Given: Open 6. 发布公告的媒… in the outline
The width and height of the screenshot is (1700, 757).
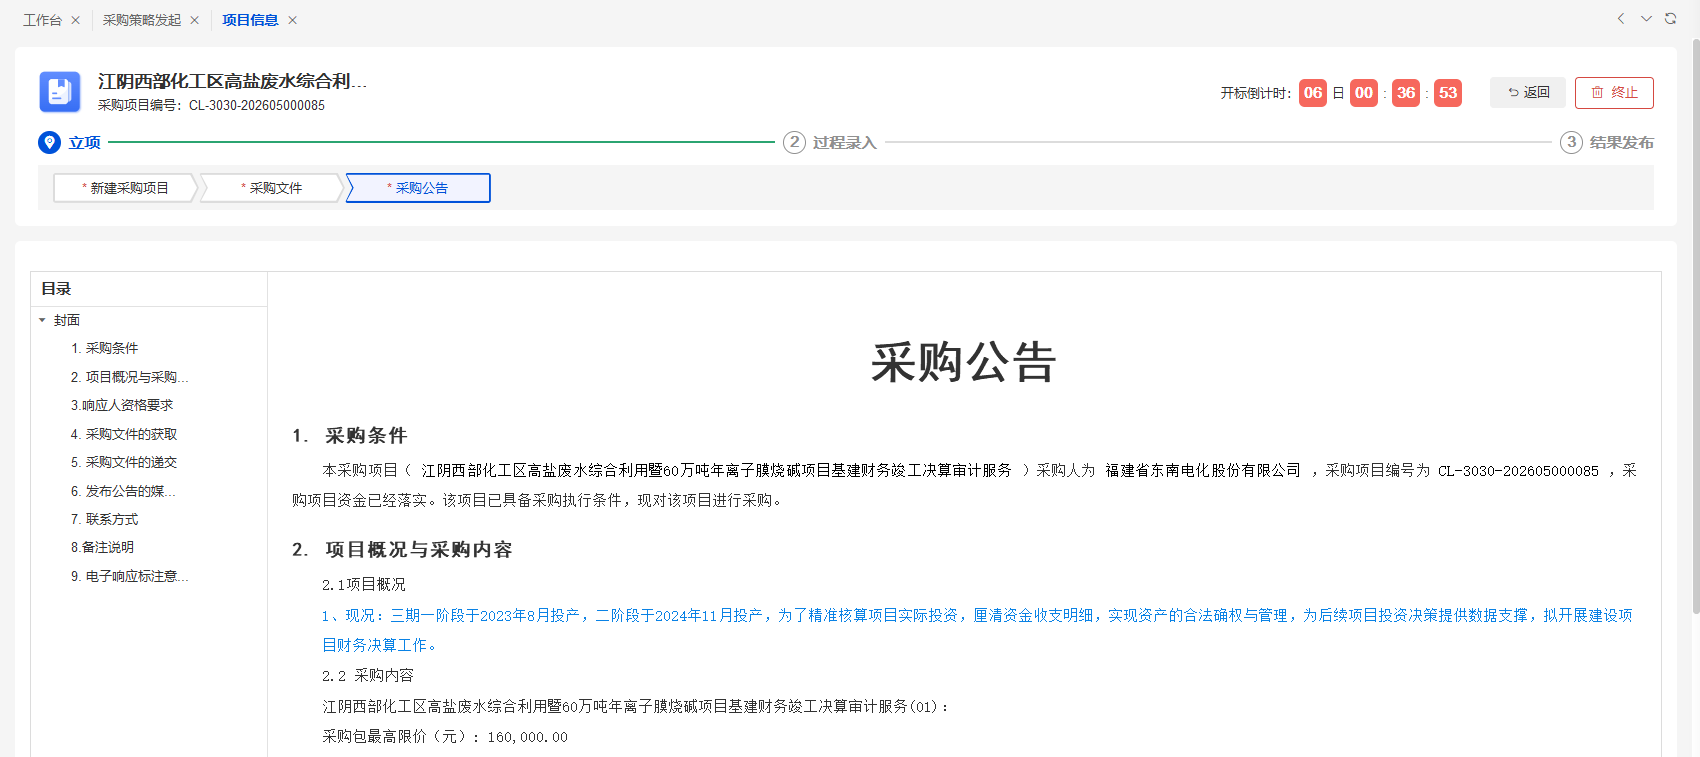Looking at the screenshot, I should point(123,491).
